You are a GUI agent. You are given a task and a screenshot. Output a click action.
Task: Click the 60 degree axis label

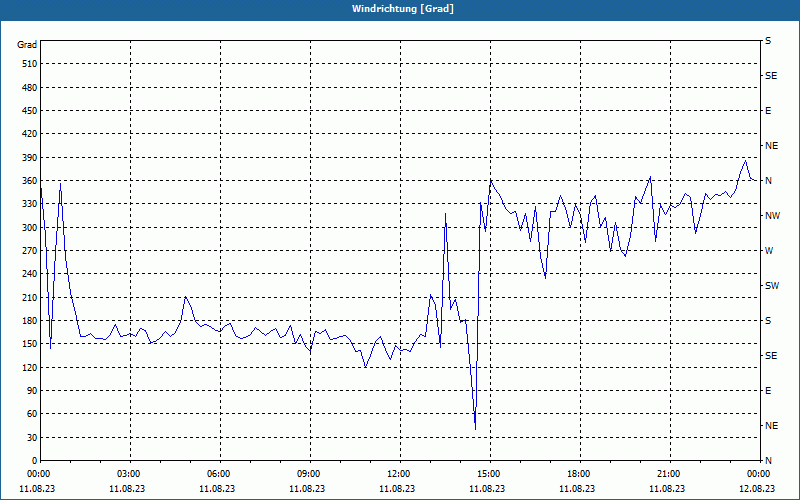pos(32,414)
